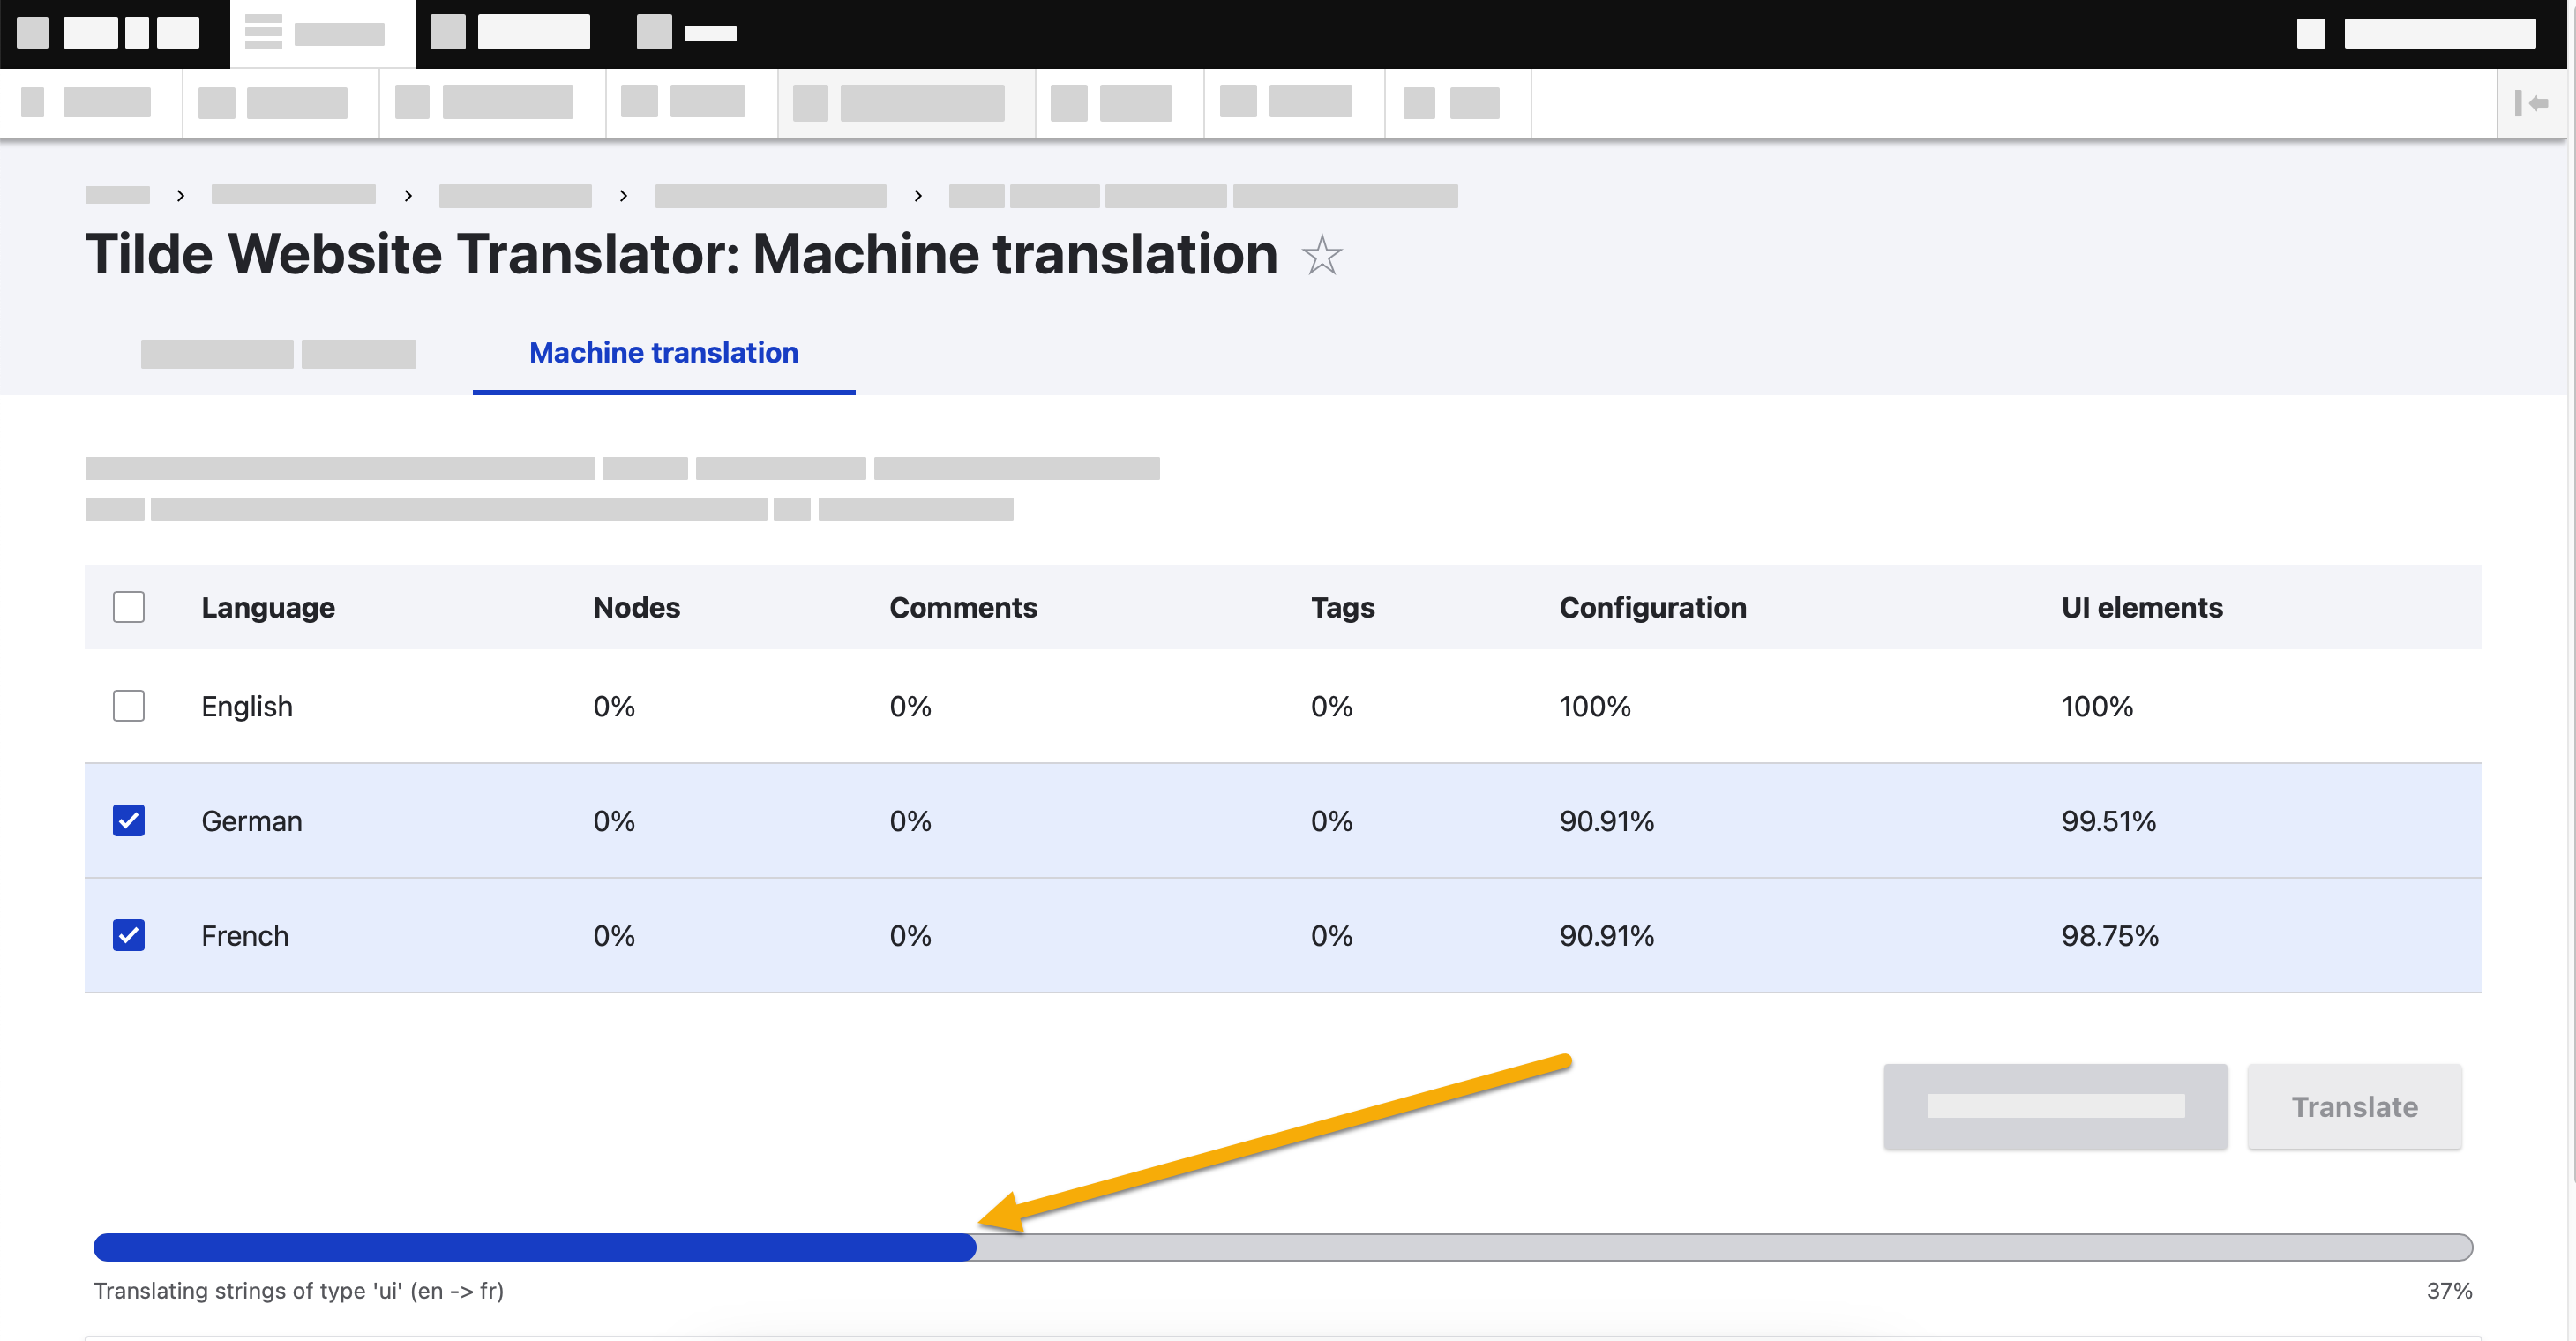Select the Comments column header
The width and height of the screenshot is (2576, 1341).
pyautogui.click(x=963, y=607)
